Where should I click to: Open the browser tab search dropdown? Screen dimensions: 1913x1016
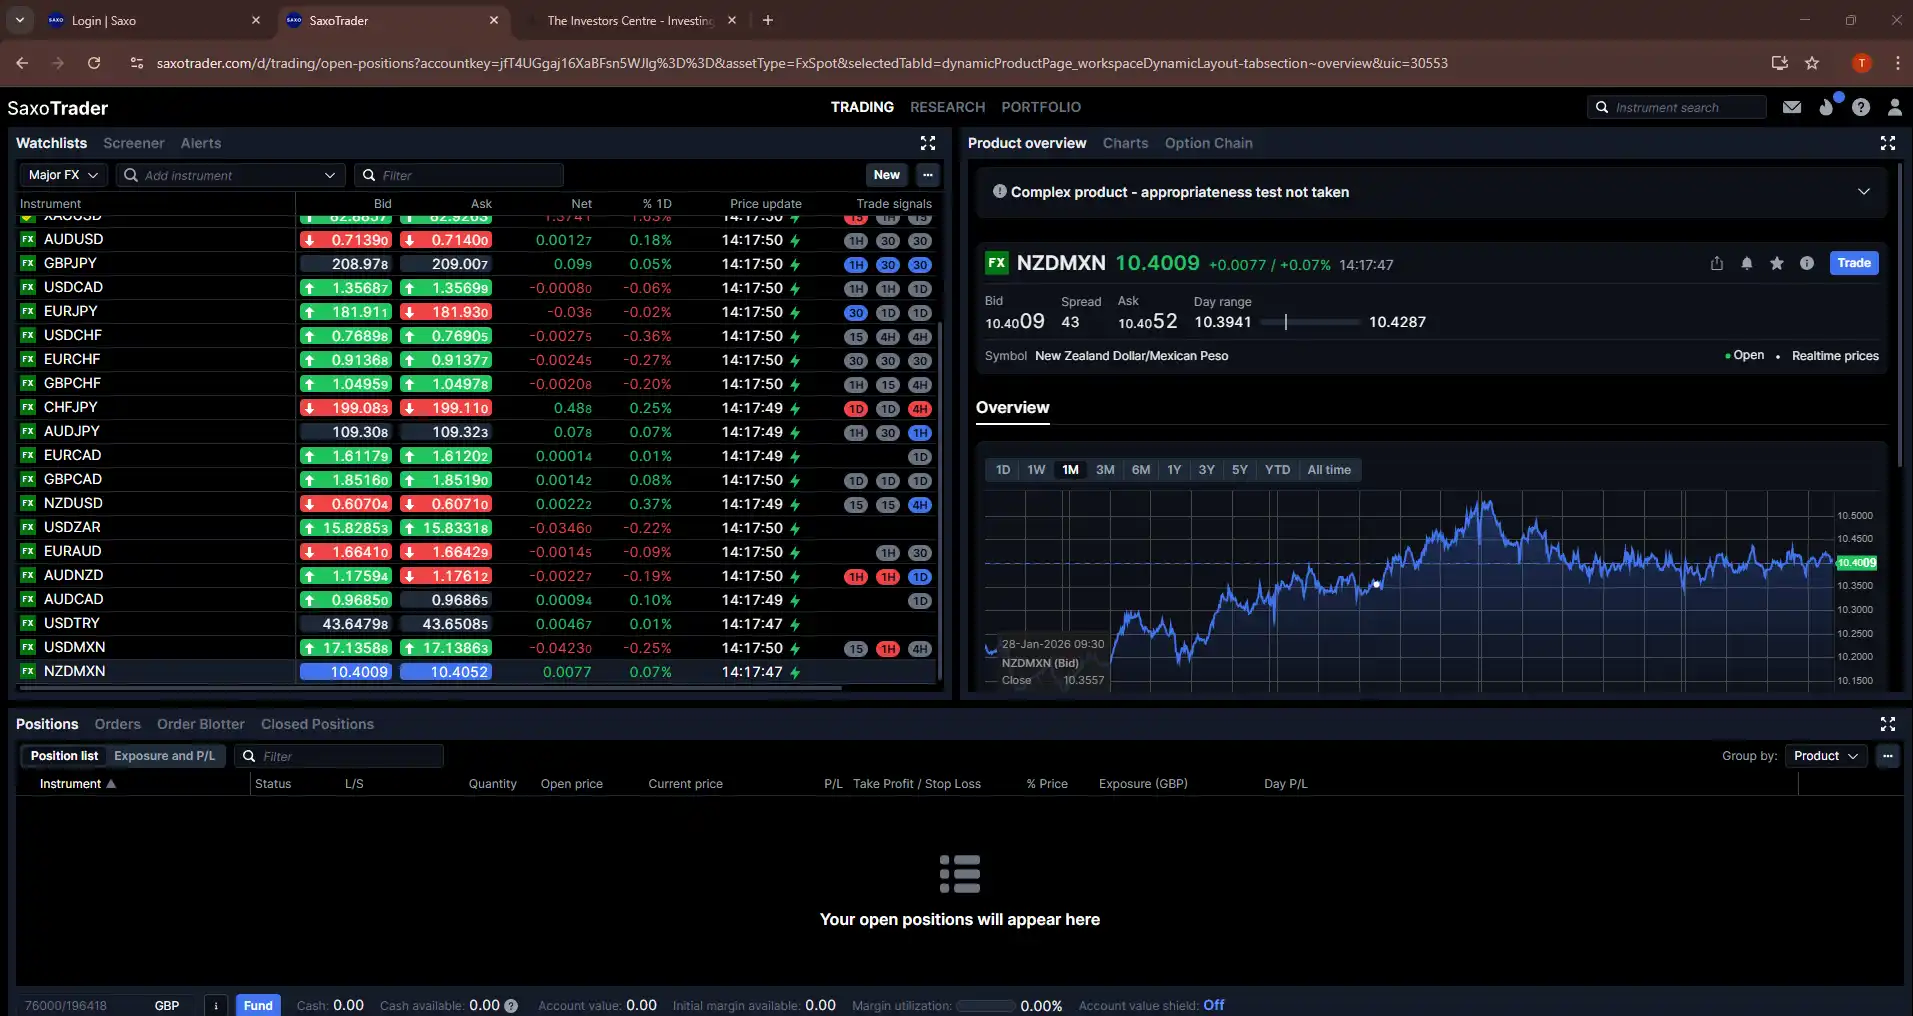[x=20, y=20]
